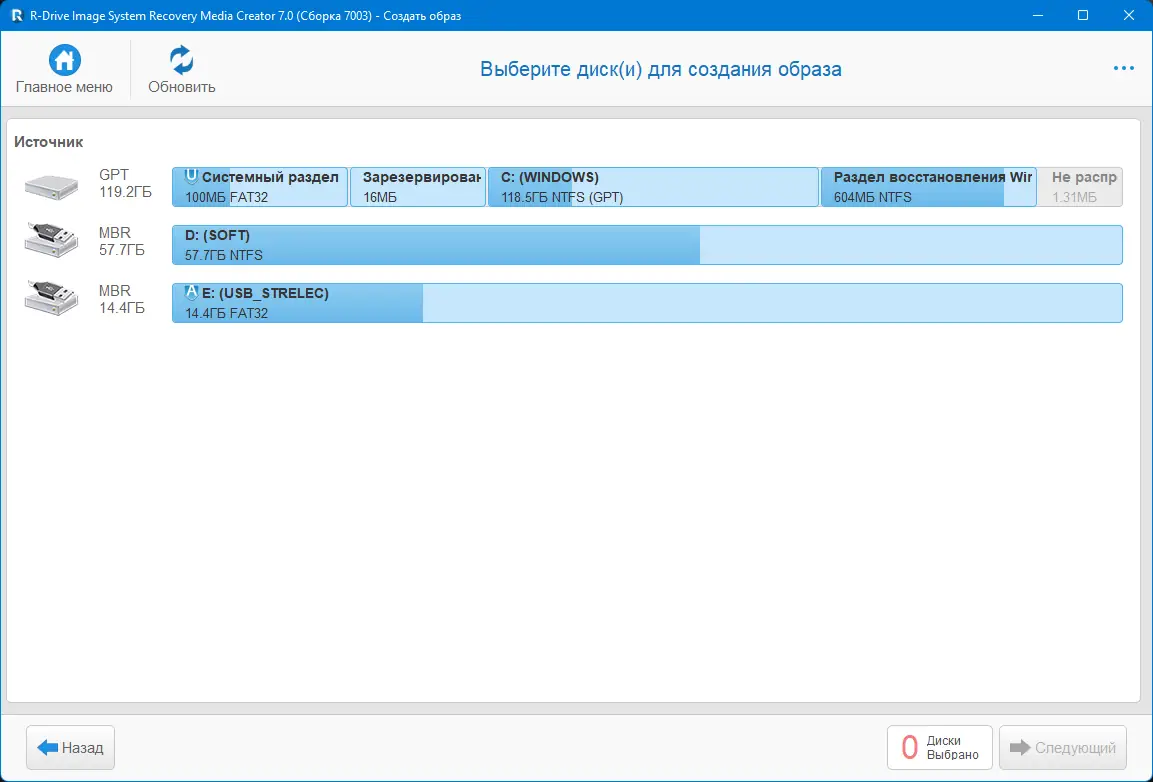Click the Обновить refresh icon

point(181,60)
